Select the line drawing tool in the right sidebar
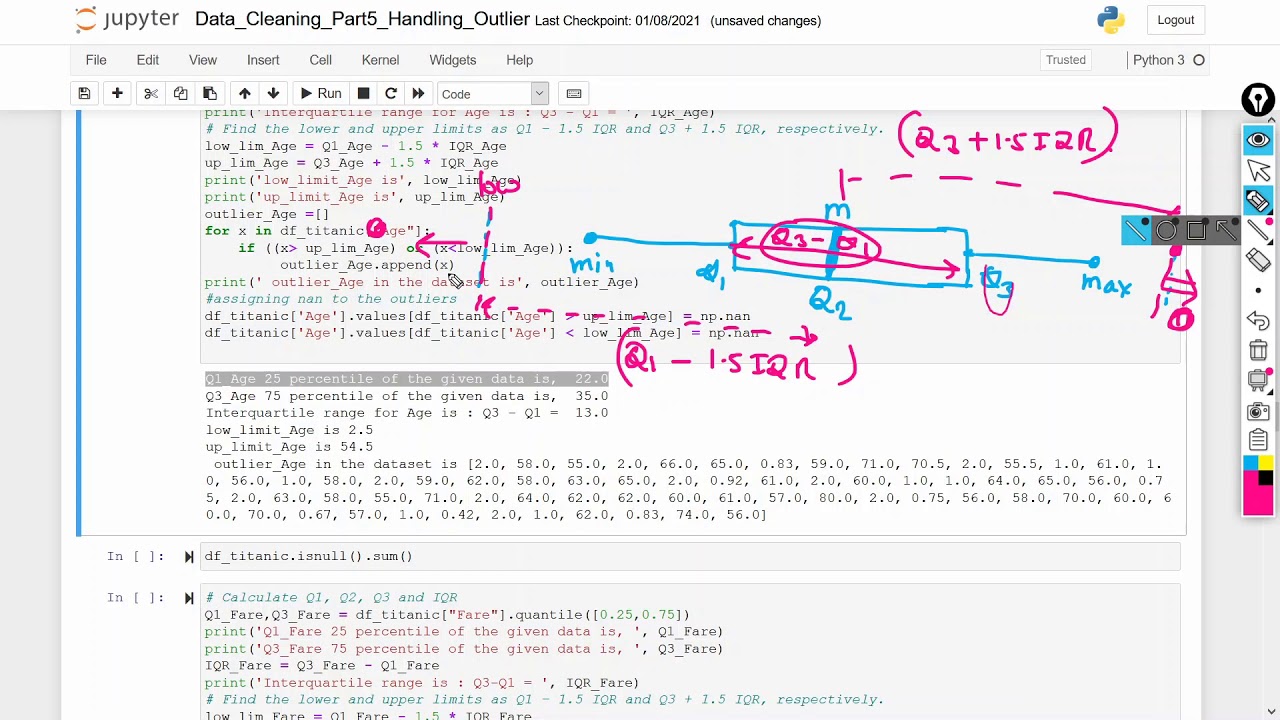Image resolution: width=1280 pixels, height=720 pixels. (1258, 231)
